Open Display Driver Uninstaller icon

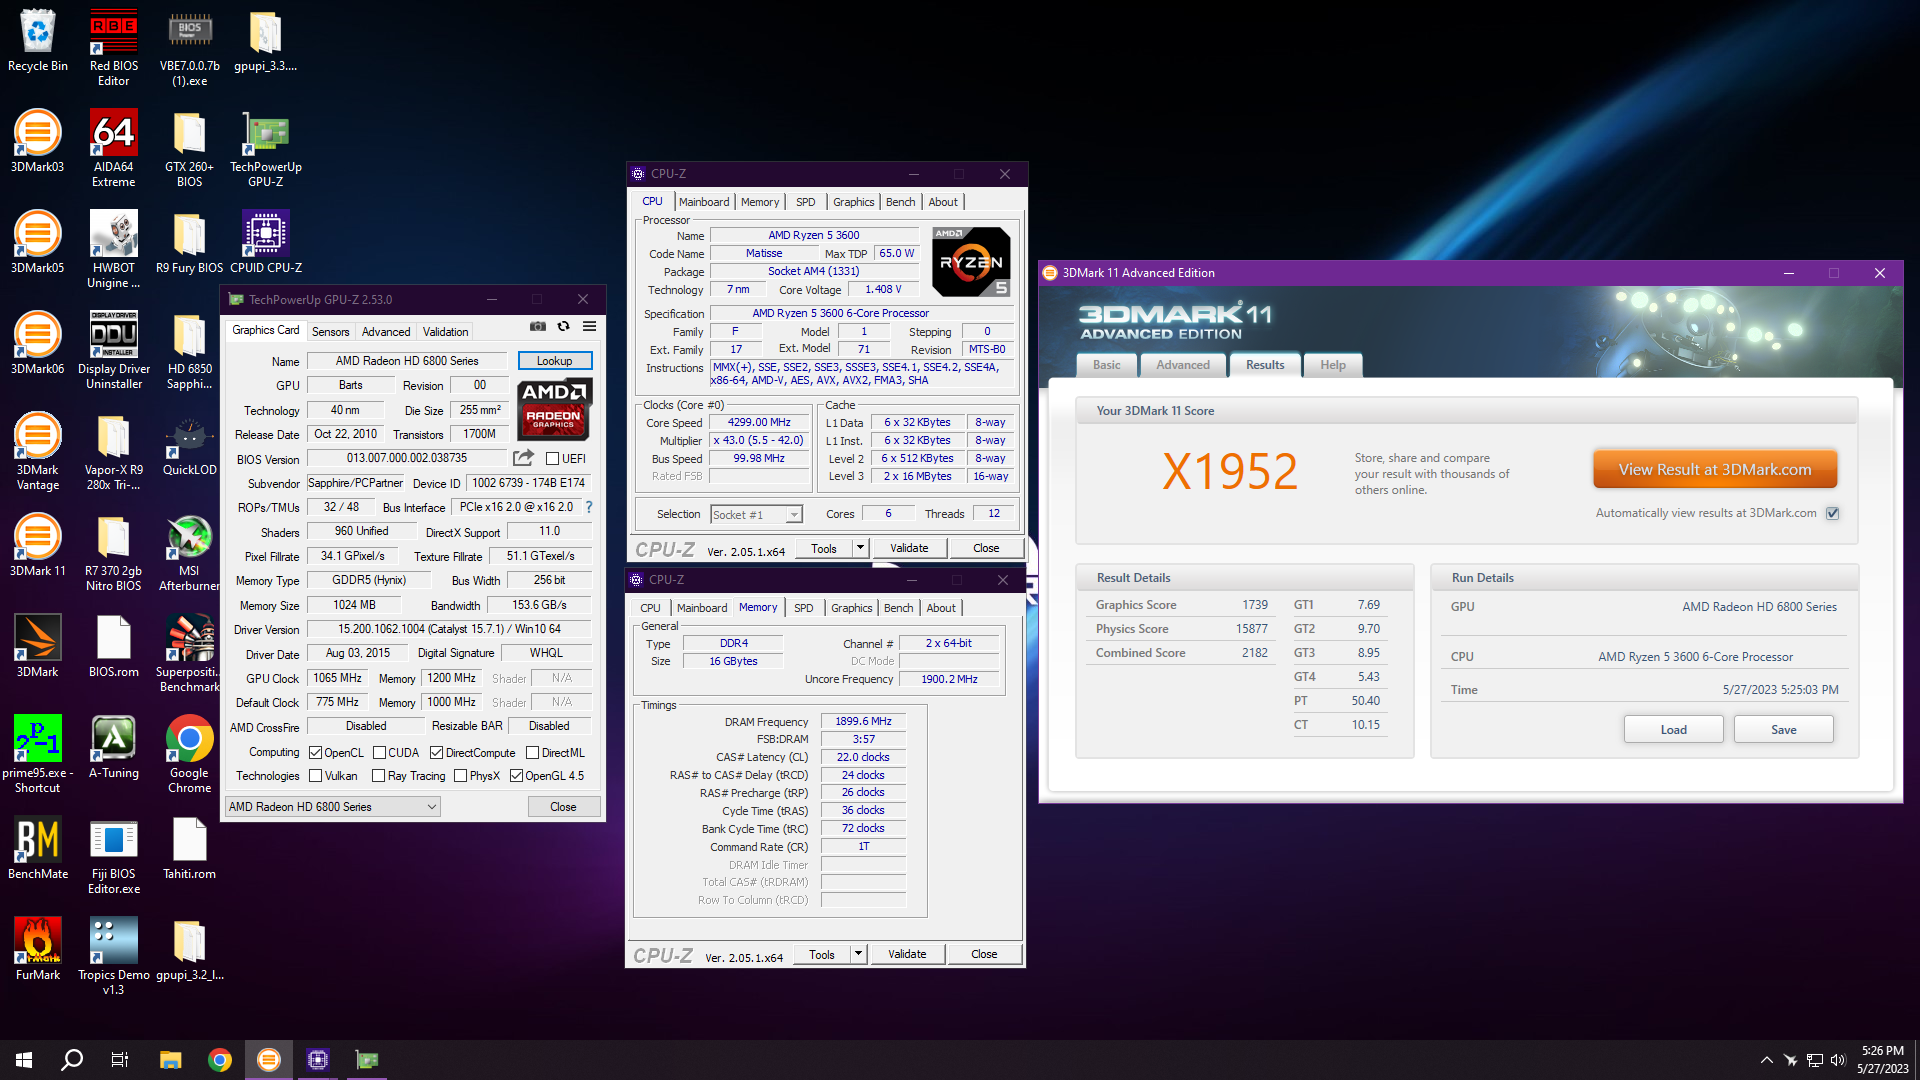click(x=113, y=350)
